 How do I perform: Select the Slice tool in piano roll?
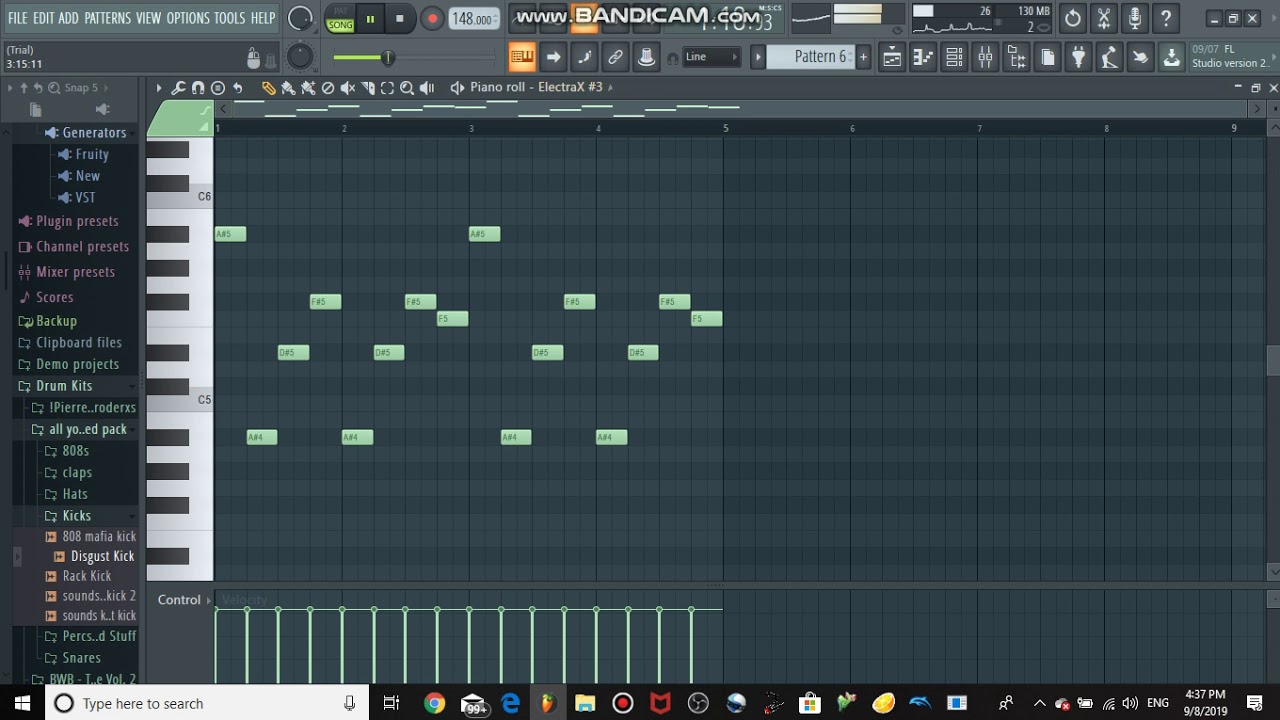[368, 88]
